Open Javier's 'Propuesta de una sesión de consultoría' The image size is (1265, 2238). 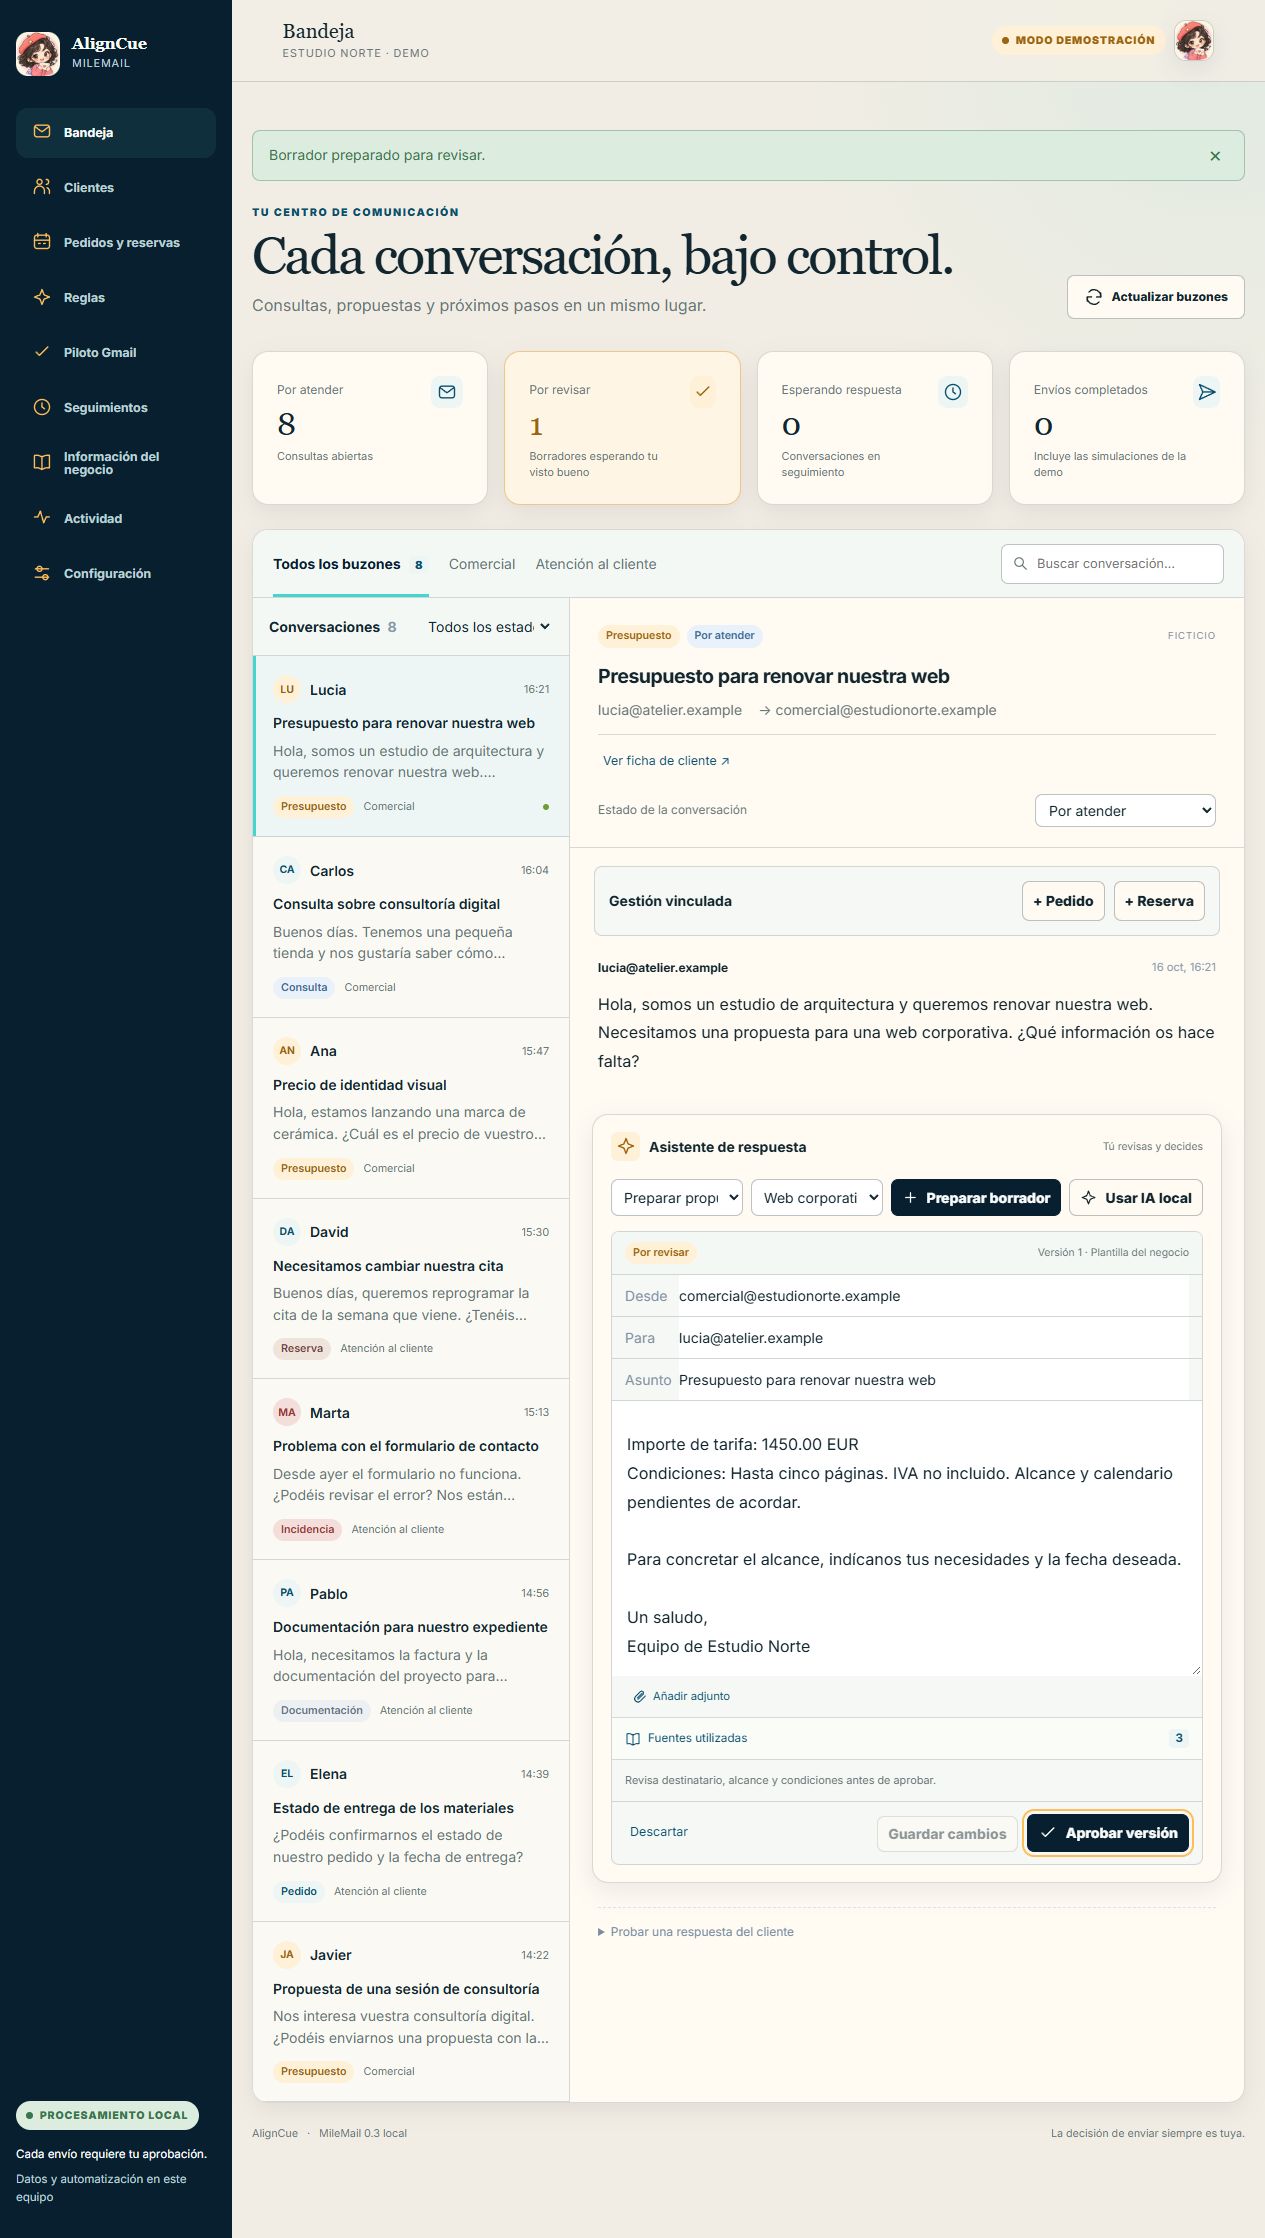411,2010
